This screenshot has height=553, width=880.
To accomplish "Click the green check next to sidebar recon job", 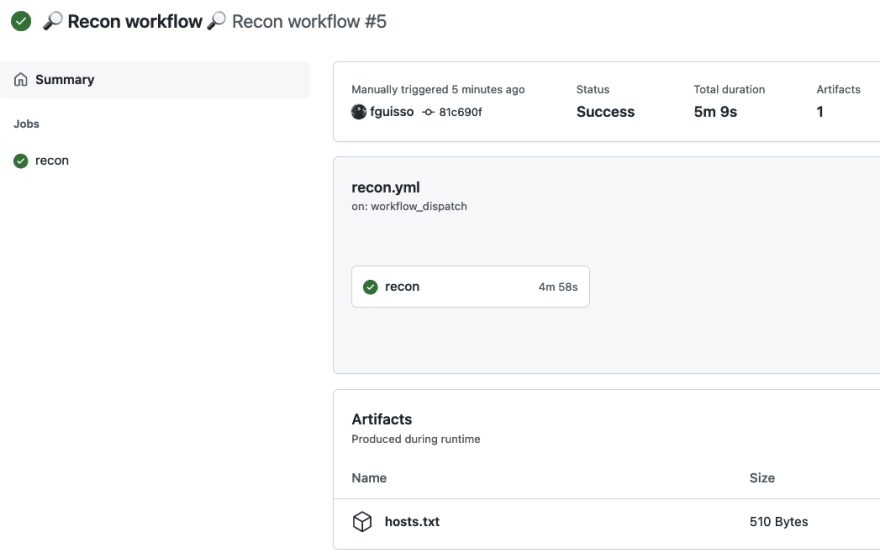I will [x=21, y=161].
